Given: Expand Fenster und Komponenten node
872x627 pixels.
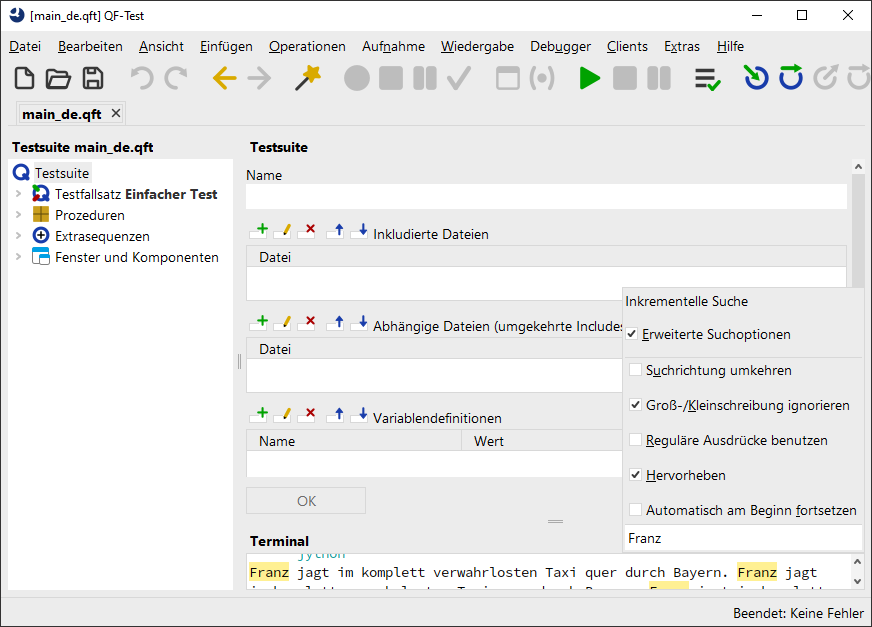Looking at the screenshot, I should pos(18,257).
